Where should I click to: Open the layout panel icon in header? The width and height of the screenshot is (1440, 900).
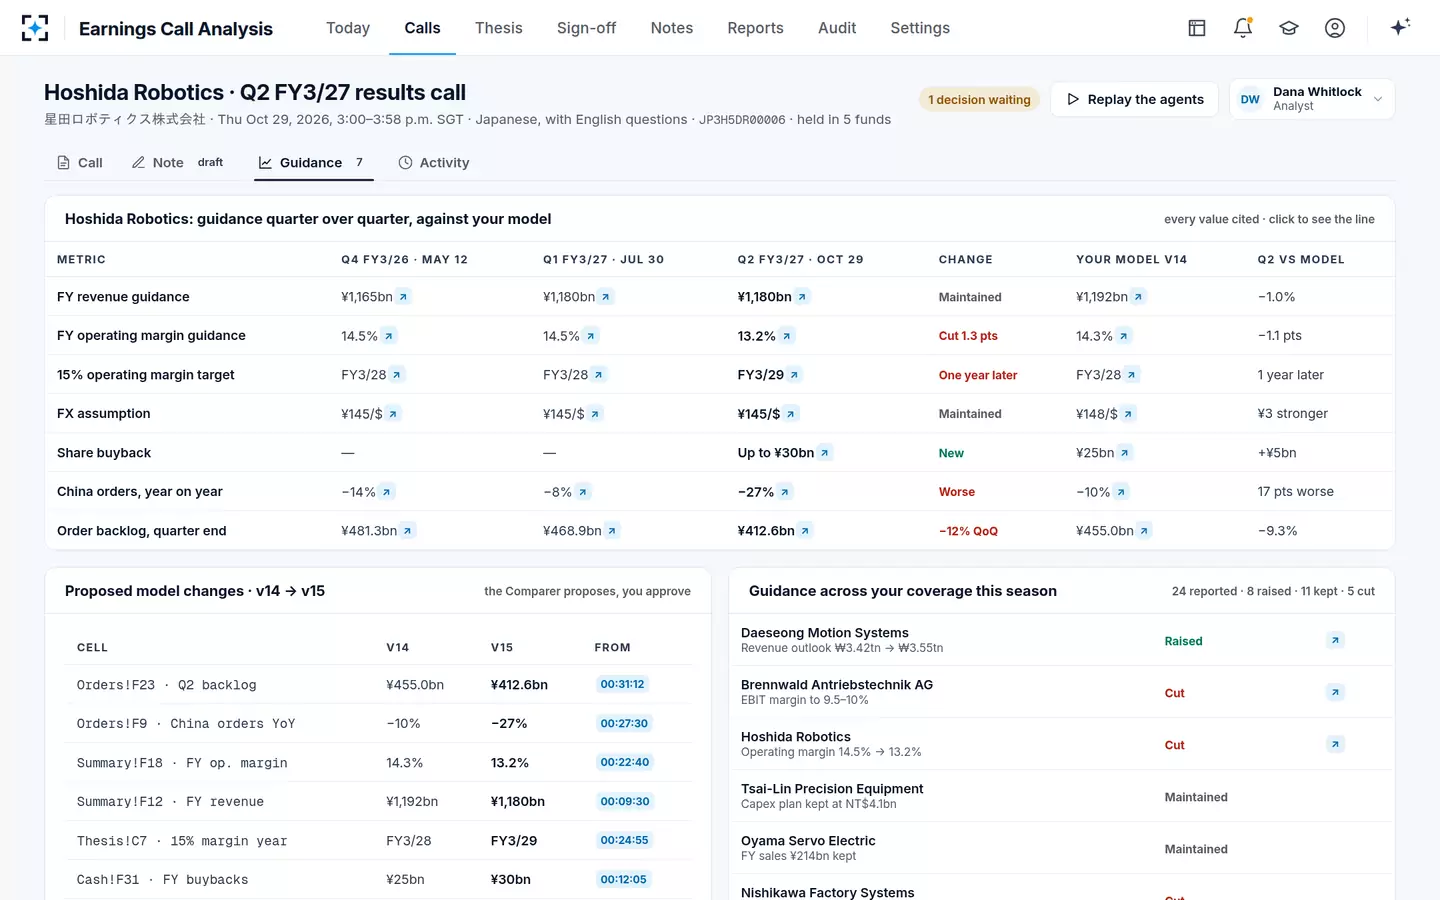(1197, 28)
